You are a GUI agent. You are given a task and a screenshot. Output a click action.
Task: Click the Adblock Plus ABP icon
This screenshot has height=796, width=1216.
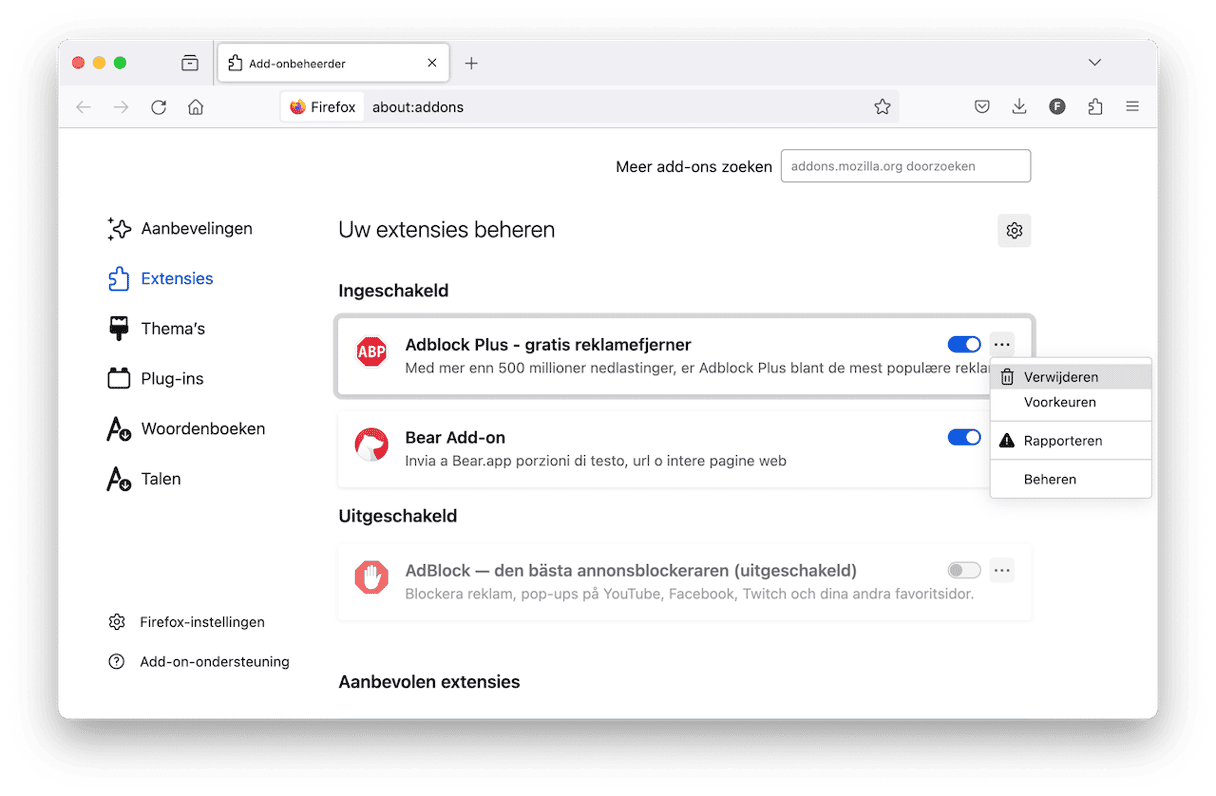(372, 352)
